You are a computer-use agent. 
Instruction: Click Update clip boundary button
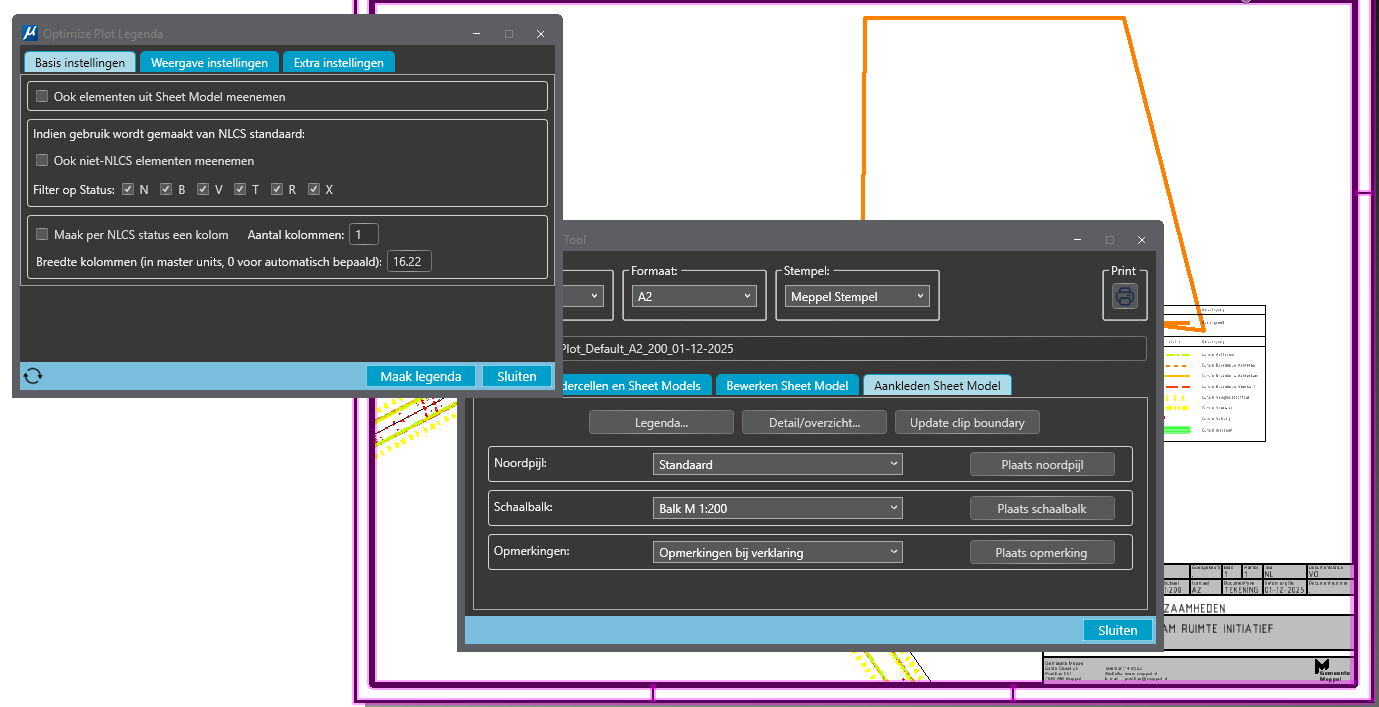[967, 422]
